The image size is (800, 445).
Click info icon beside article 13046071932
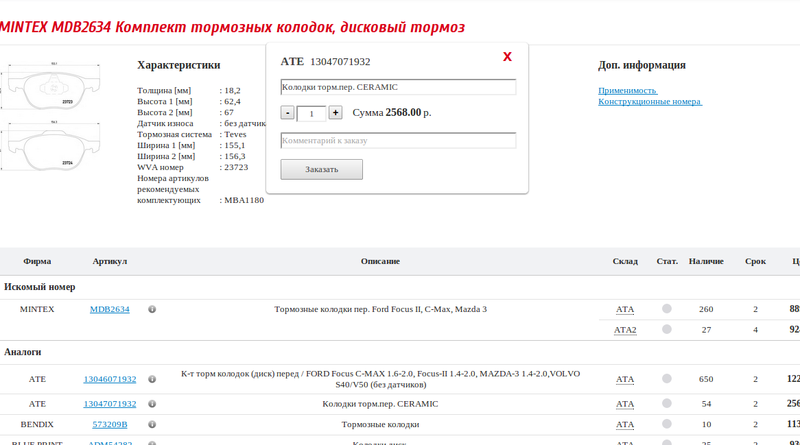(152, 380)
